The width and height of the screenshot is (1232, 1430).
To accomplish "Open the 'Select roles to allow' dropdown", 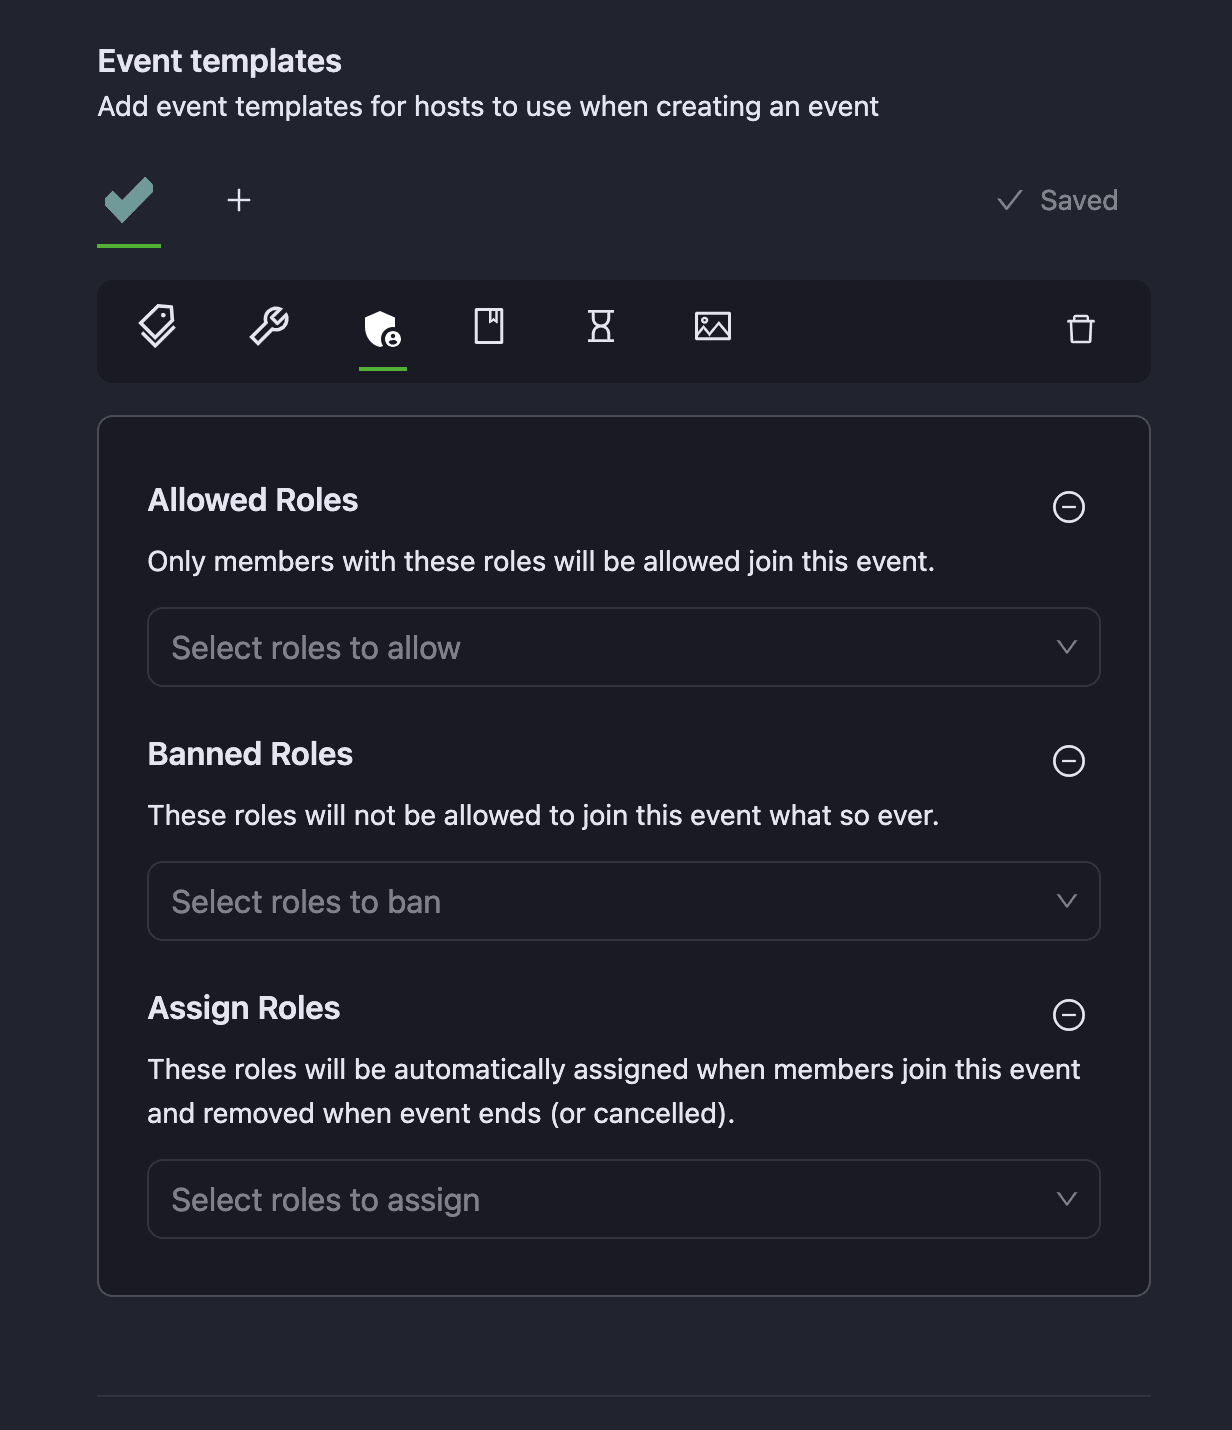I will [x=624, y=647].
